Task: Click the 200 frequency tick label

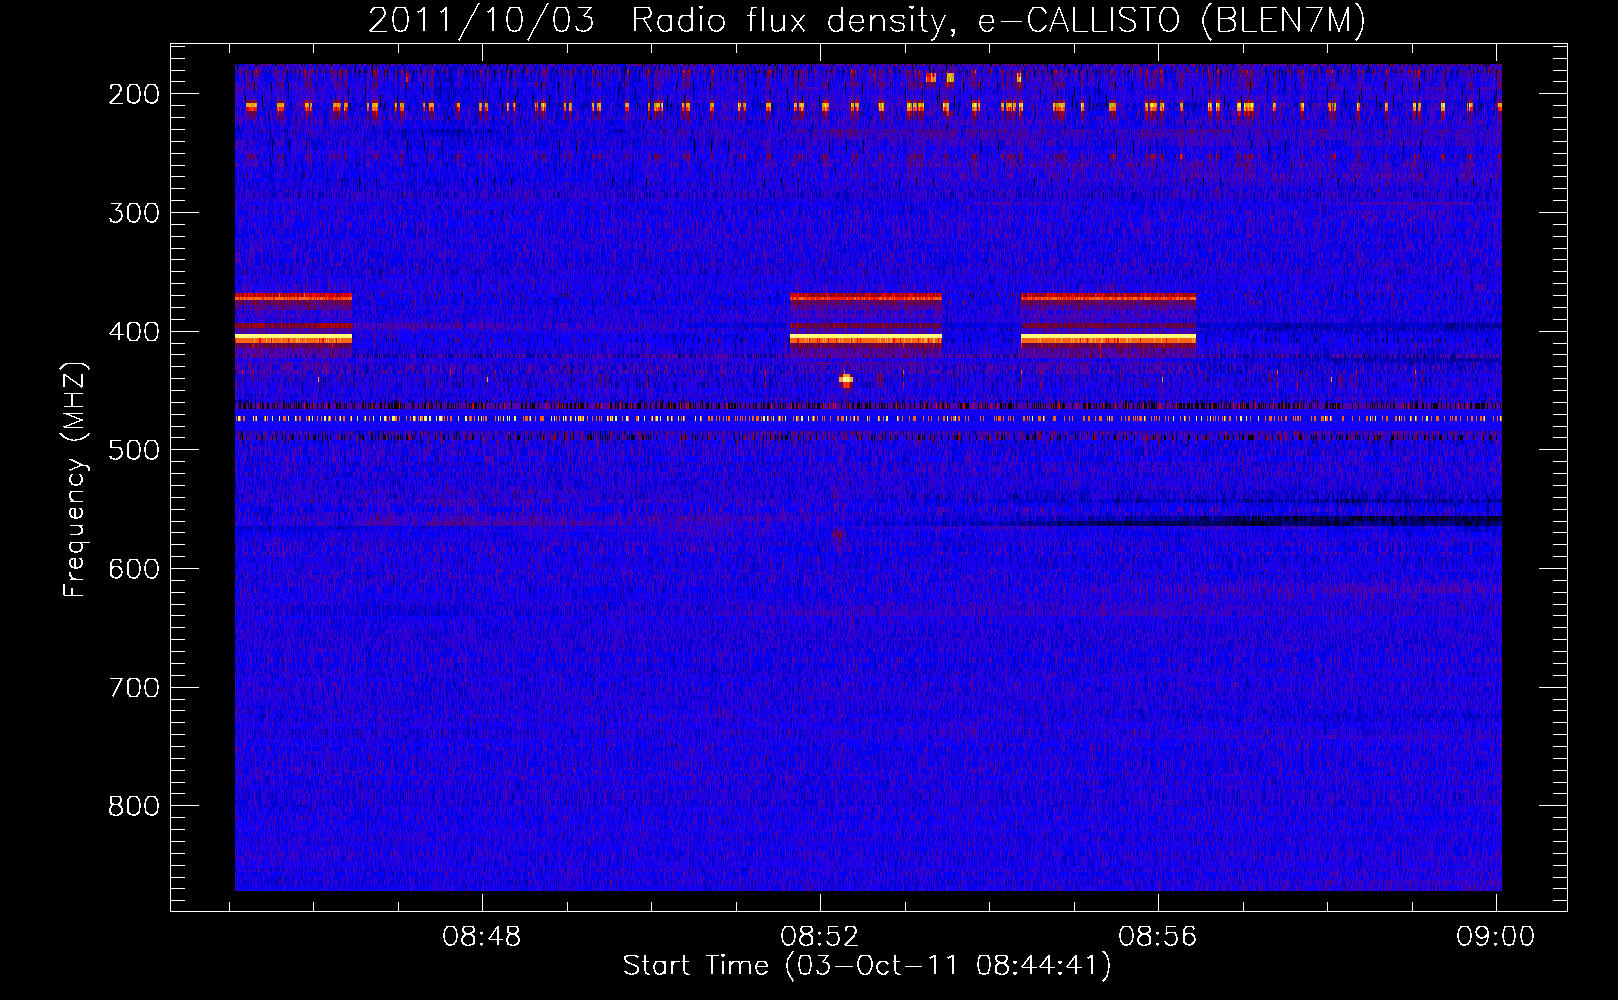Action: point(134,94)
